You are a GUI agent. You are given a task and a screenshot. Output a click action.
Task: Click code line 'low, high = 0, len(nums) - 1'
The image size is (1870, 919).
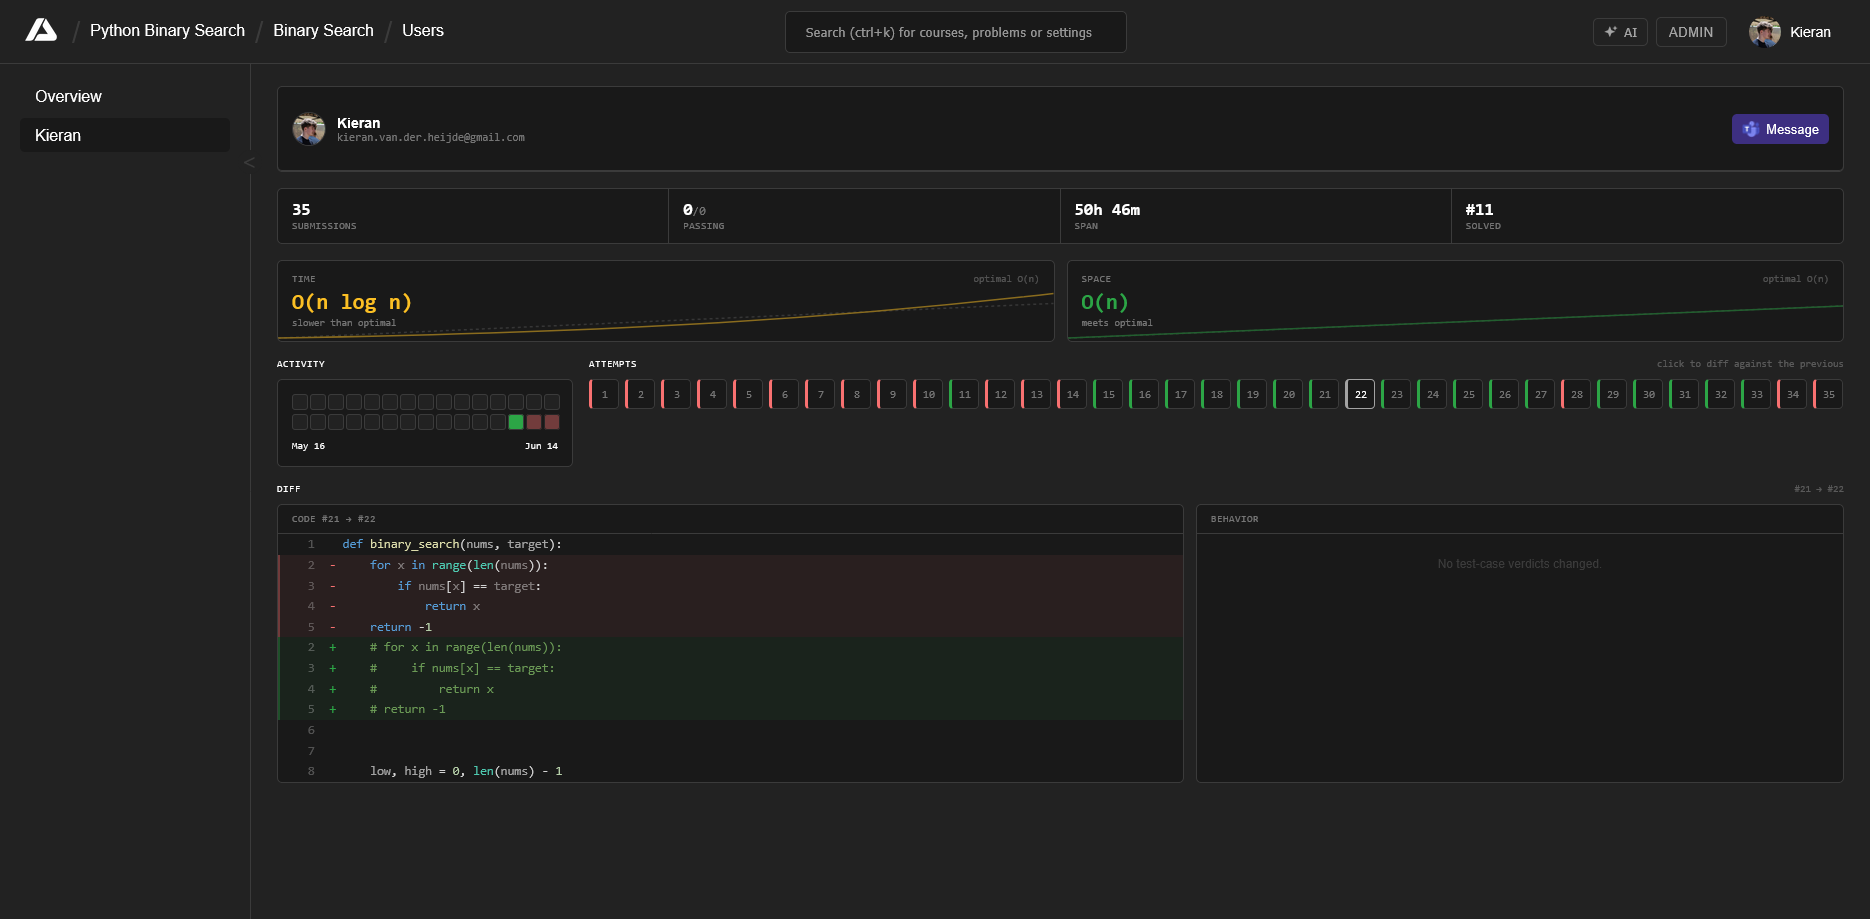[x=730, y=771]
